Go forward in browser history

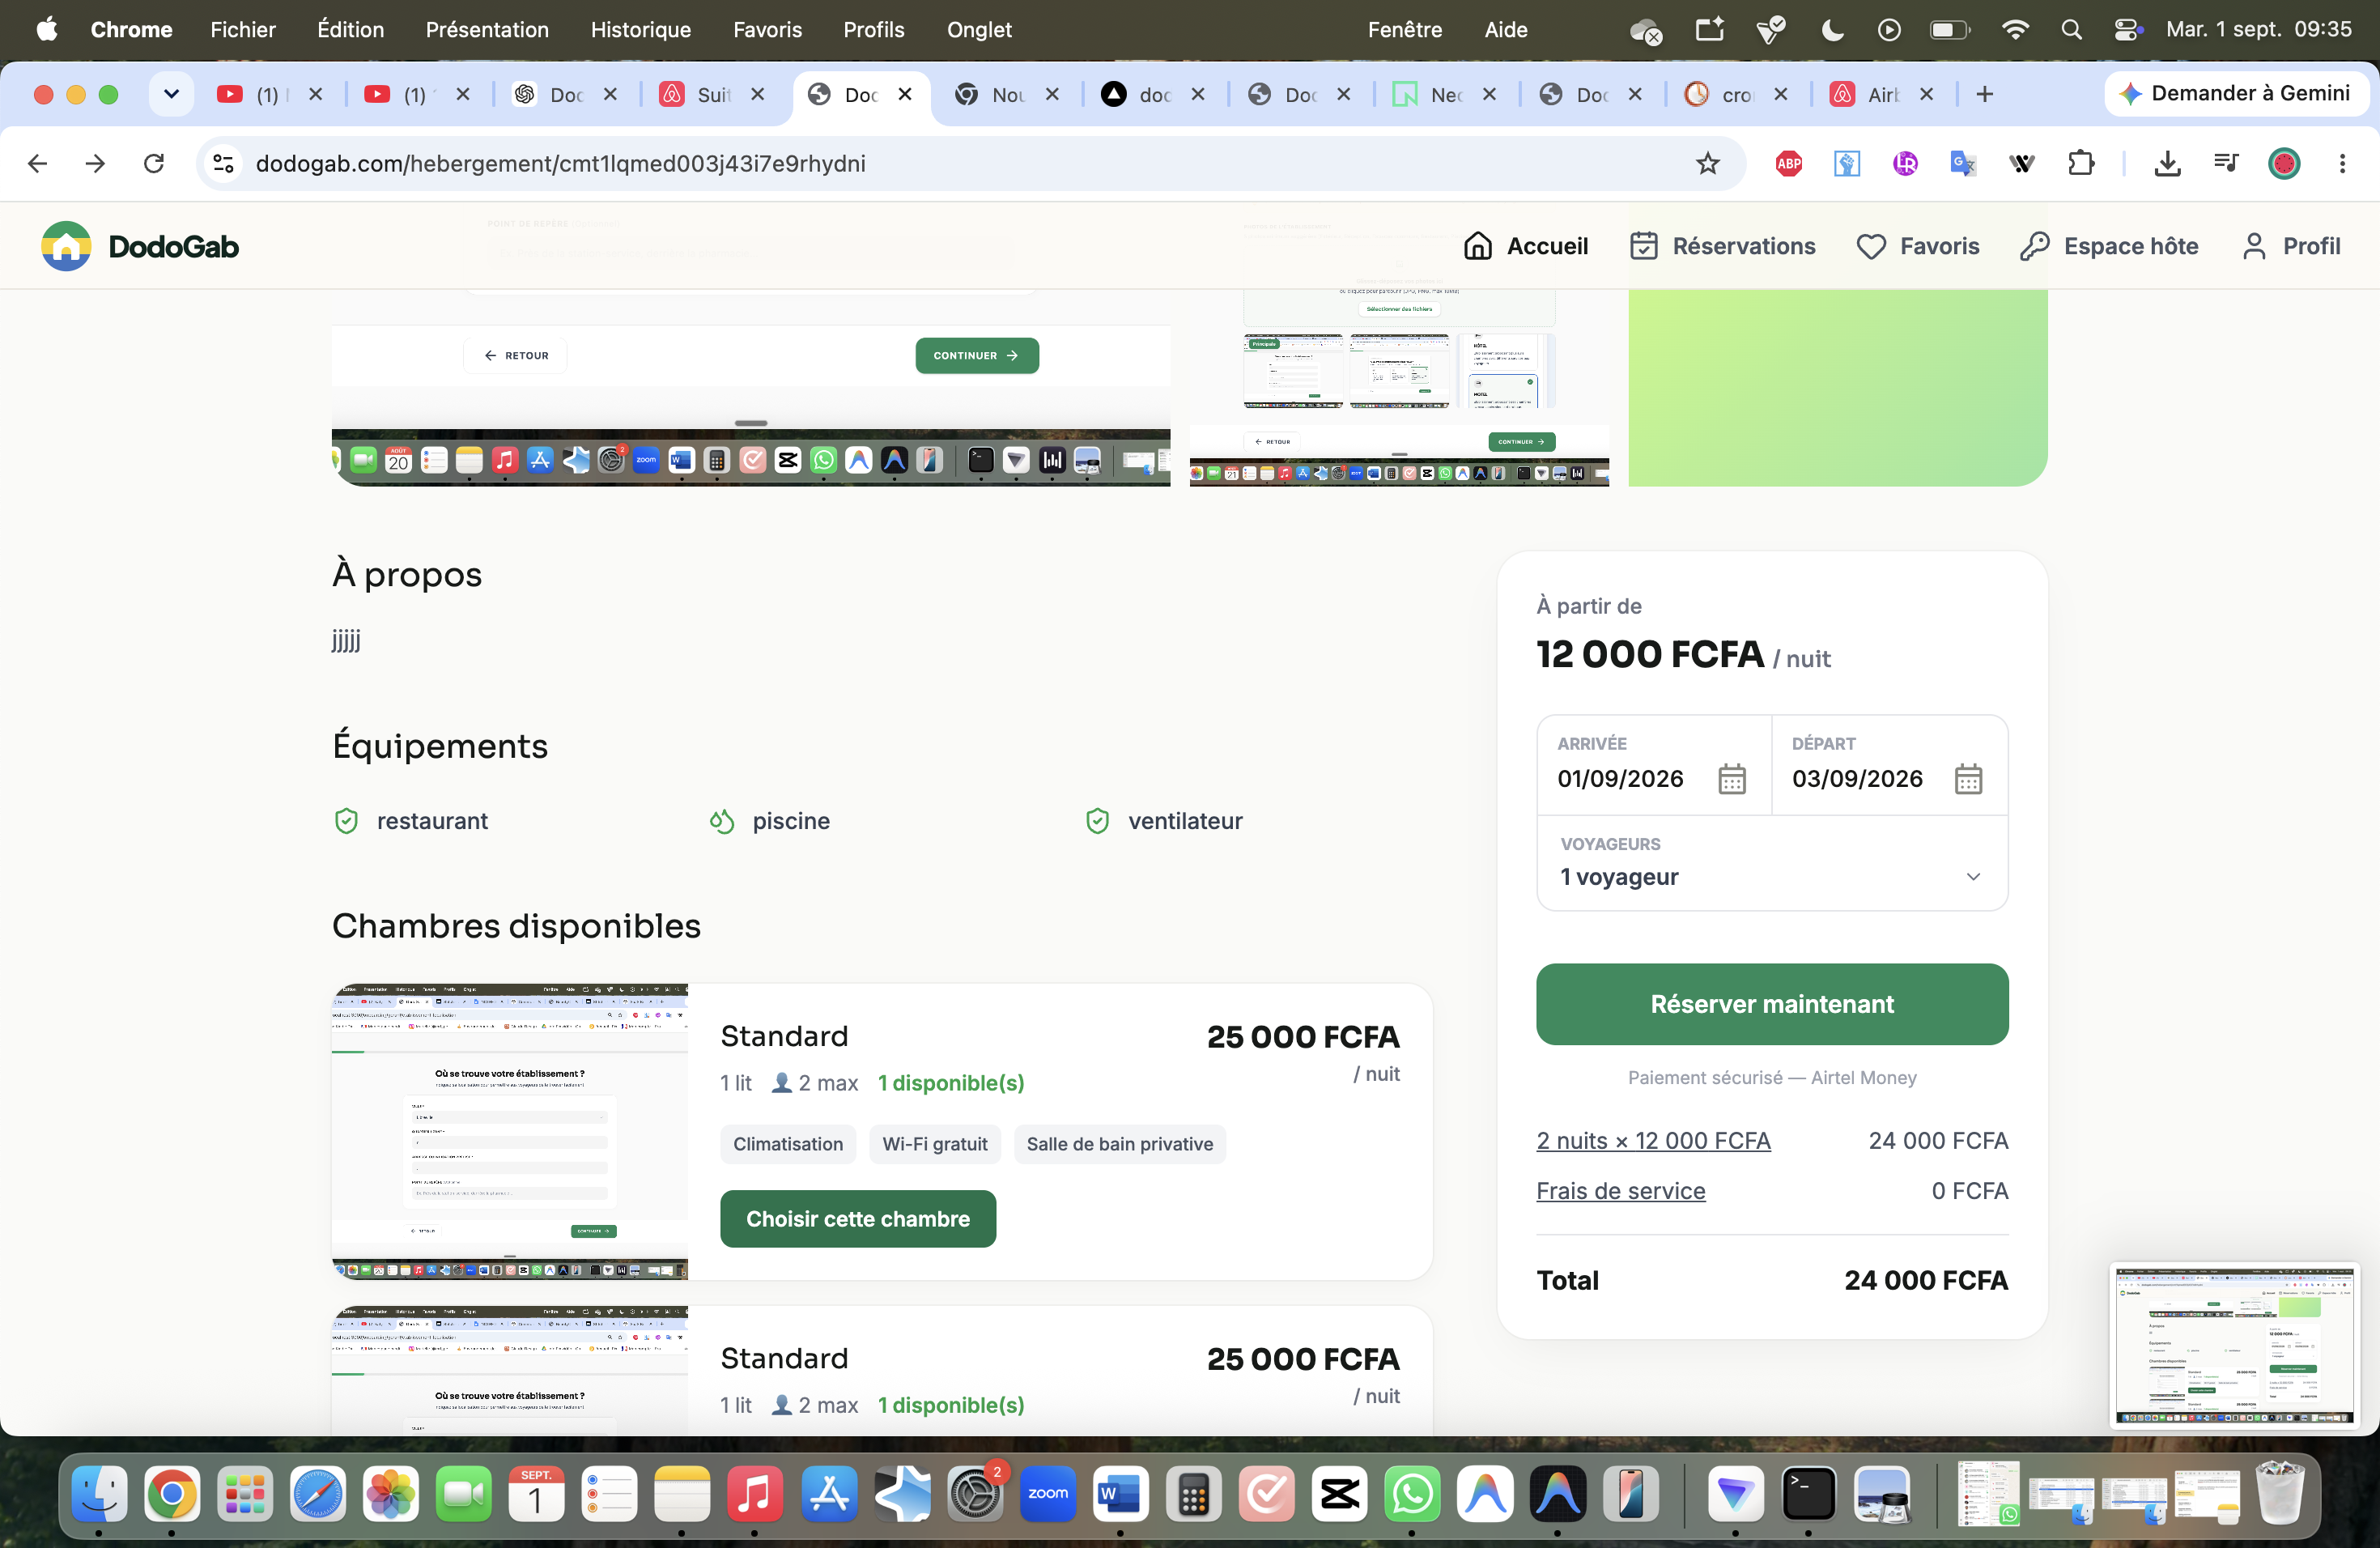point(95,163)
